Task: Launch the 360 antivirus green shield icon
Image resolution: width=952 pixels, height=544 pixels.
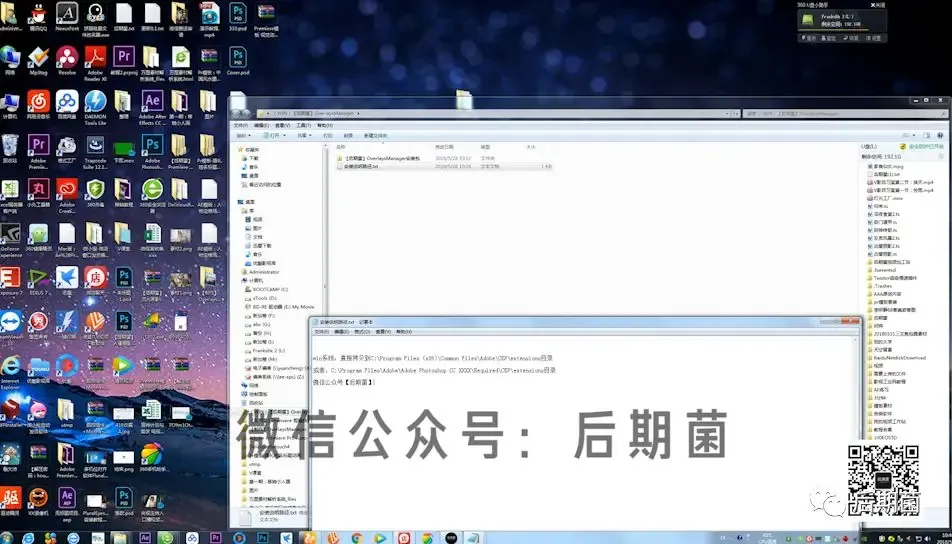Action: click(95, 191)
